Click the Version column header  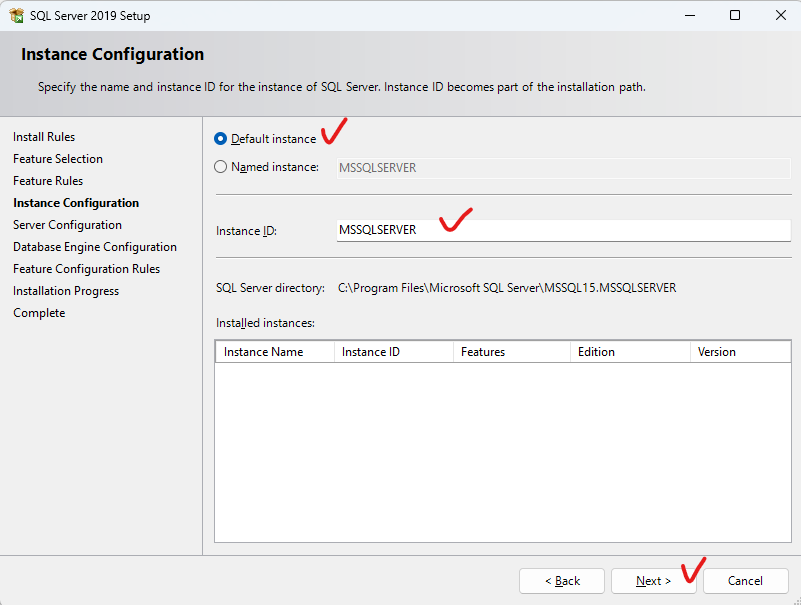740,352
